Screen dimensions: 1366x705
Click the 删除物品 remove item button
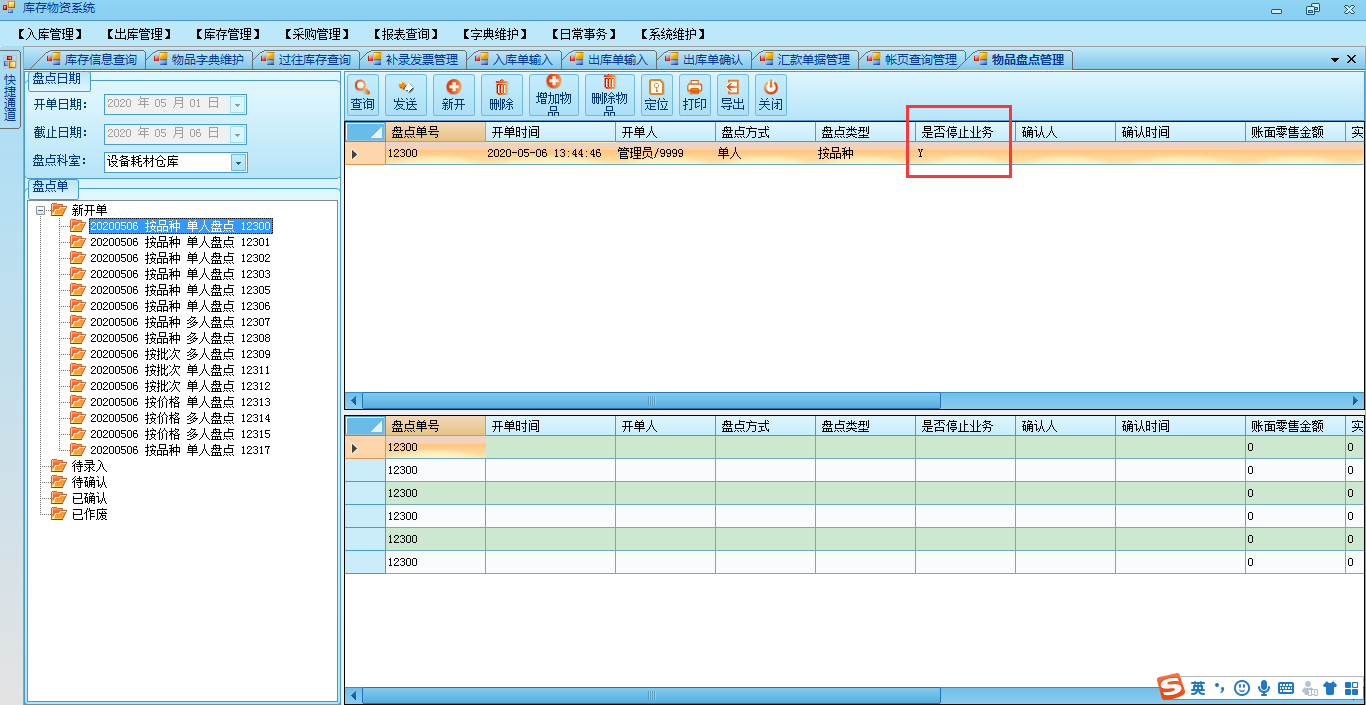click(x=609, y=95)
